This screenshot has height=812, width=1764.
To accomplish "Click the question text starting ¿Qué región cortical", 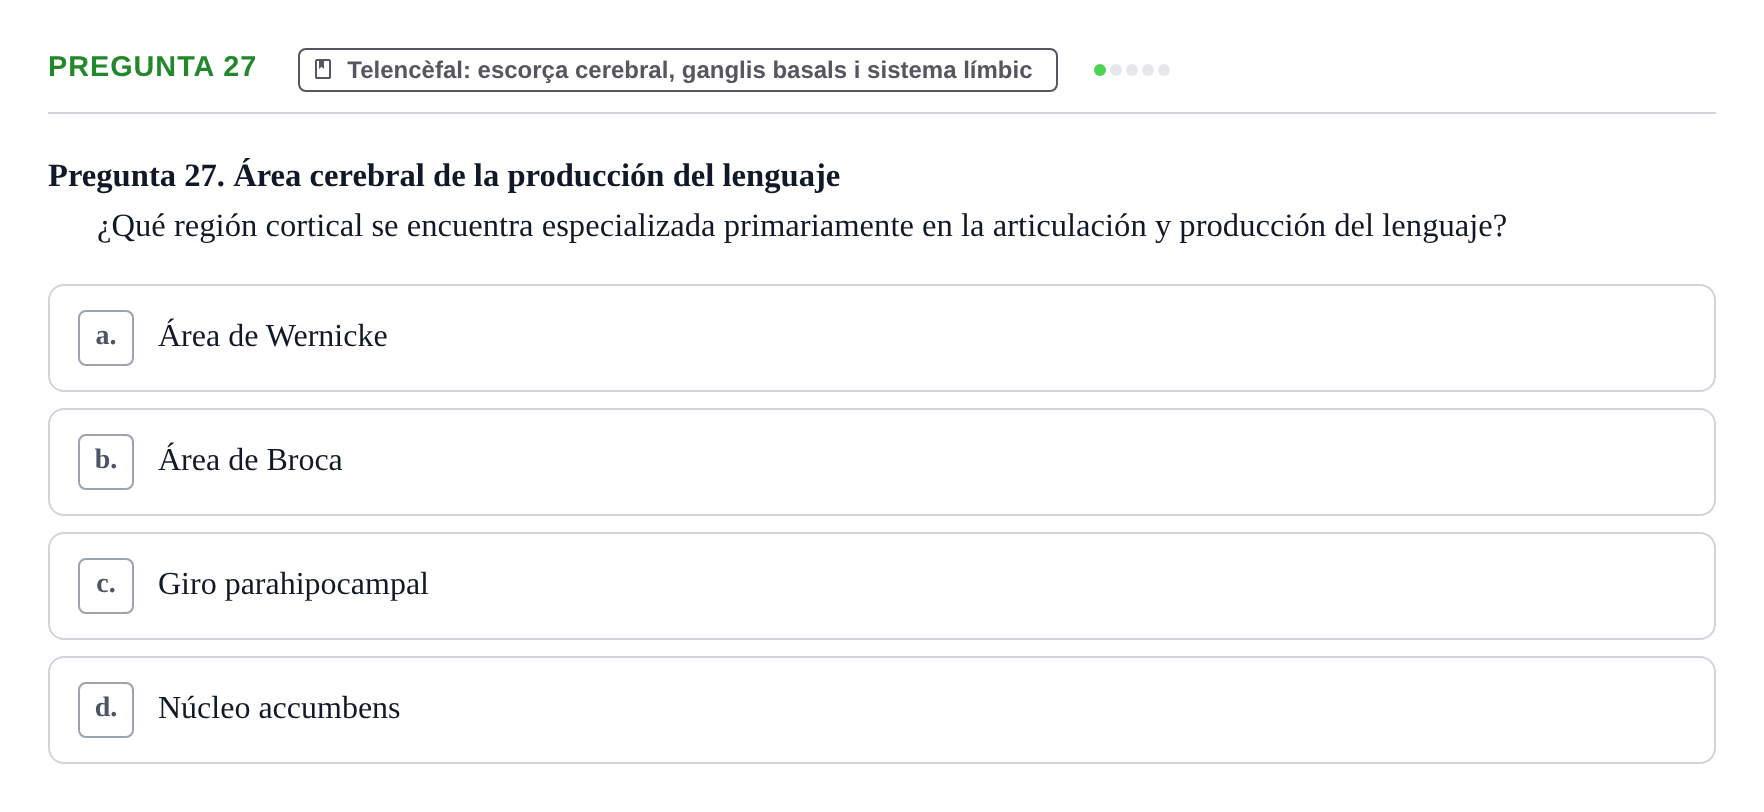I will pyautogui.click(x=802, y=226).
